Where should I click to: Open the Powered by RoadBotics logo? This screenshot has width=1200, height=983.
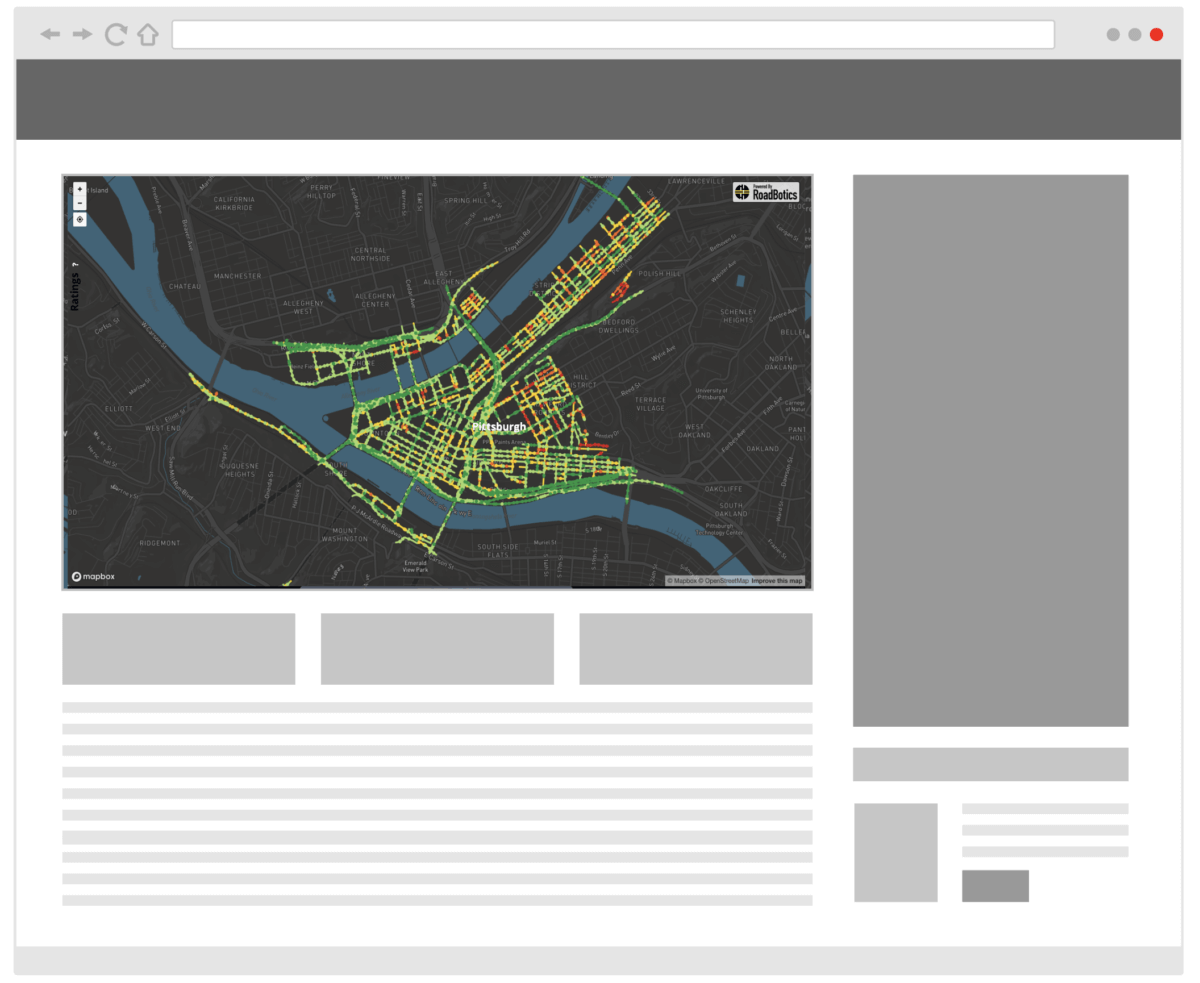[766, 192]
